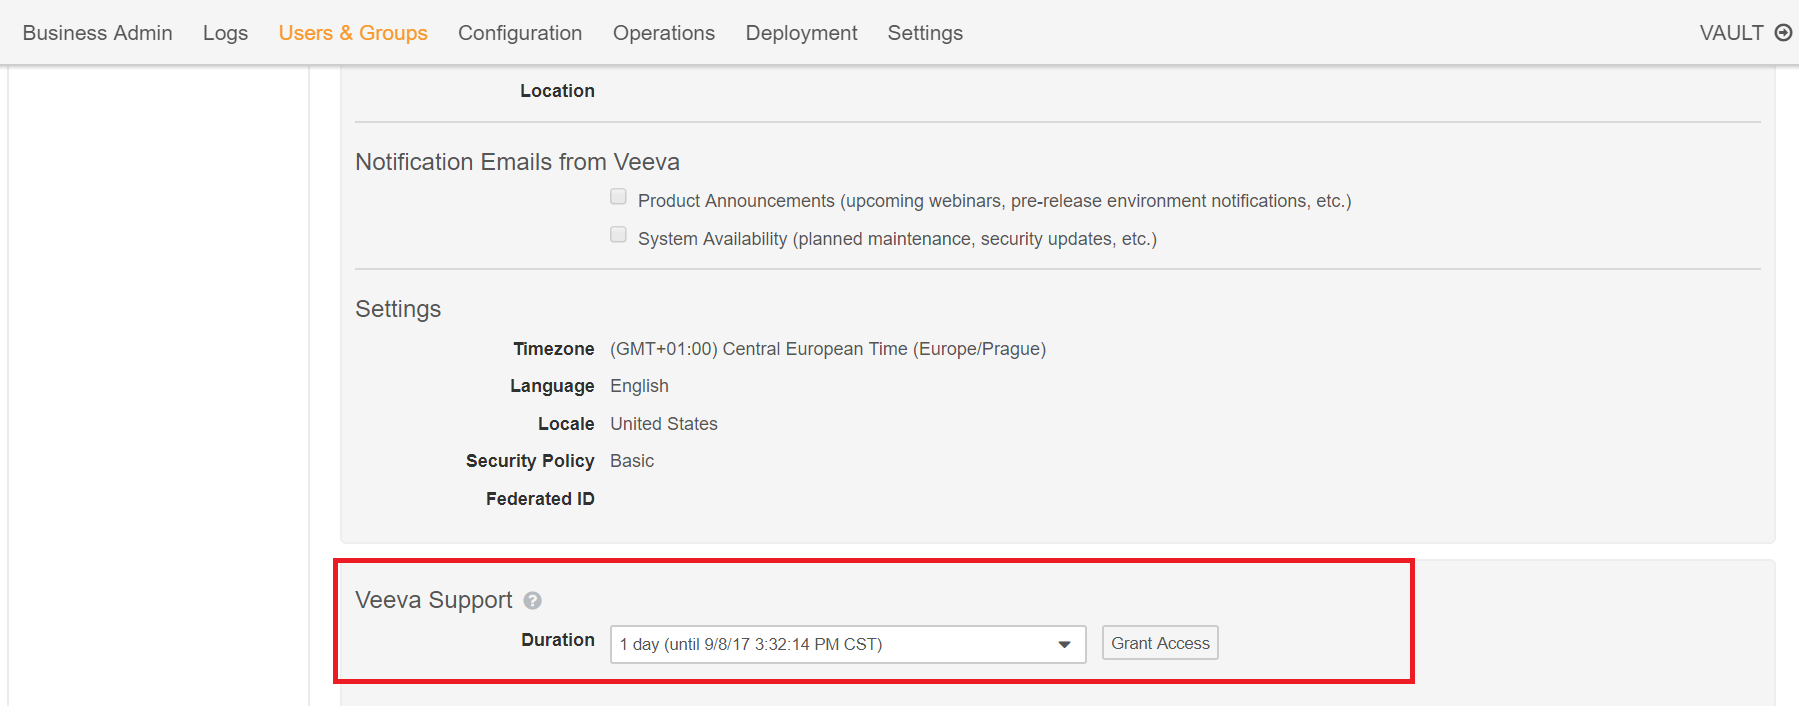Click the Veeva Support section heading
1799x706 pixels.
point(434,600)
